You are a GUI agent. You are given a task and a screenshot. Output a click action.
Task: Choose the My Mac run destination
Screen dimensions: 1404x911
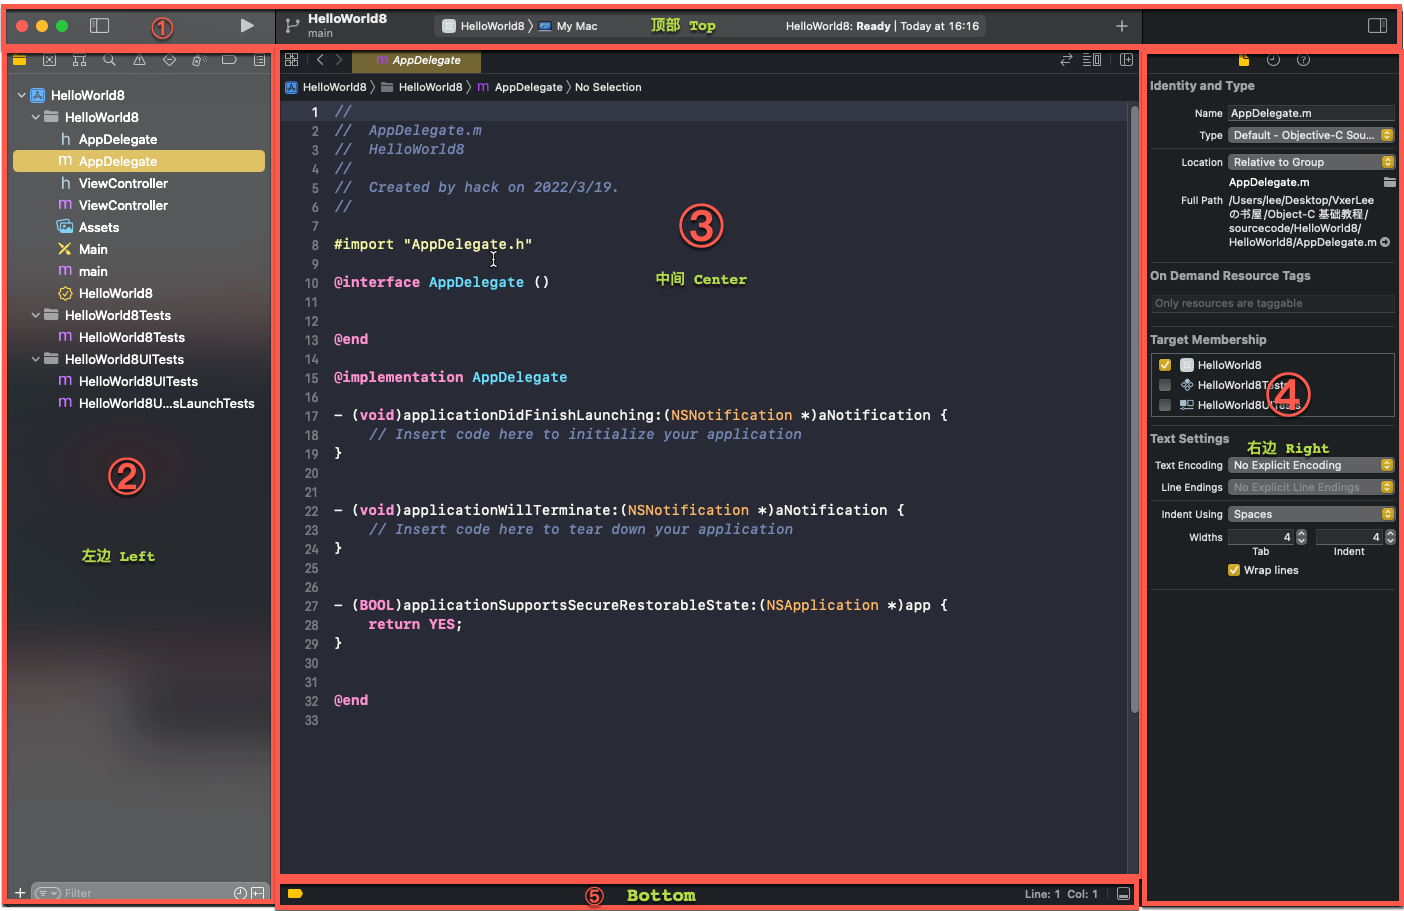click(x=568, y=26)
